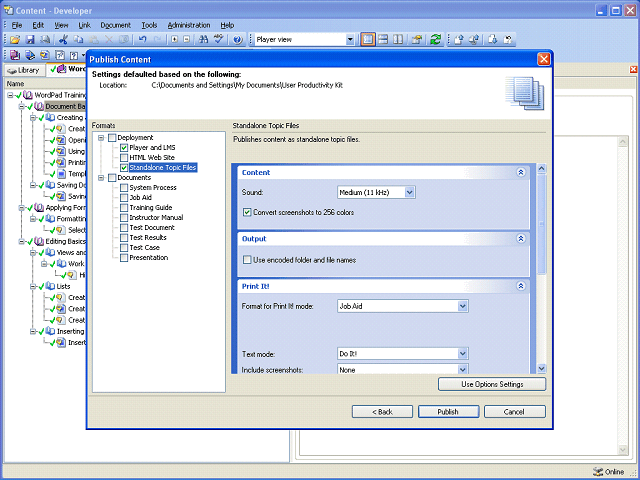Click the Find binoculars icon
This screenshot has width=640, height=480.
pos(203,40)
